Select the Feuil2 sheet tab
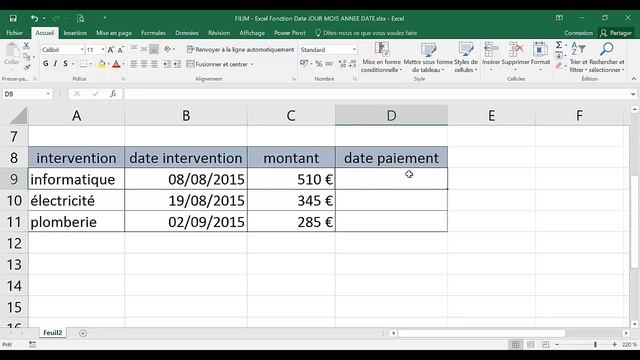640x360 pixels. [53, 333]
